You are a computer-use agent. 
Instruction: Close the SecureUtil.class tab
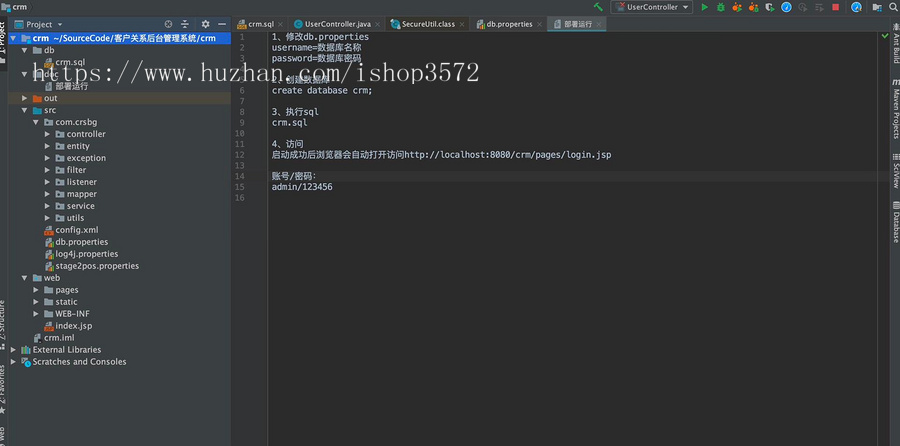[461, 25]
